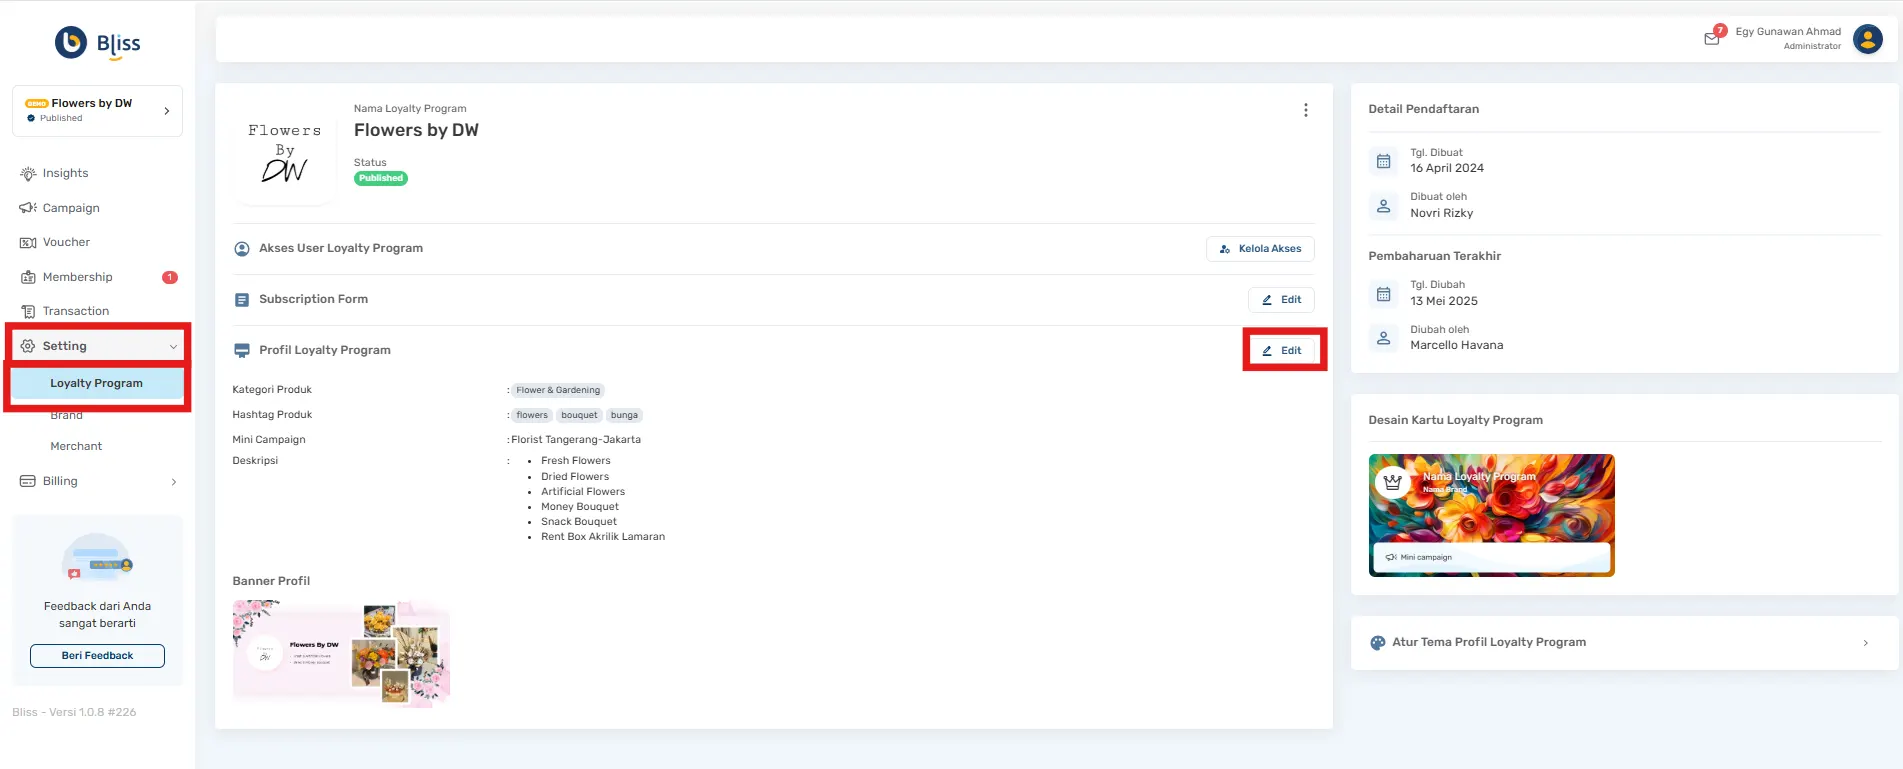
Task: Click the Kelola Akses button
Action: 1260,249
